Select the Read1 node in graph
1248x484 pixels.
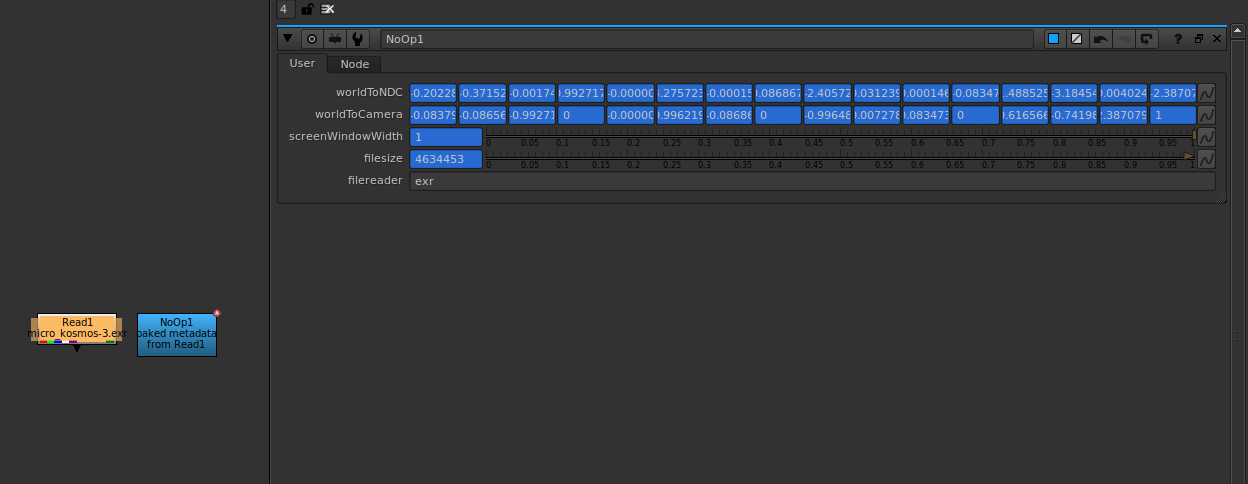coord(77,327)
